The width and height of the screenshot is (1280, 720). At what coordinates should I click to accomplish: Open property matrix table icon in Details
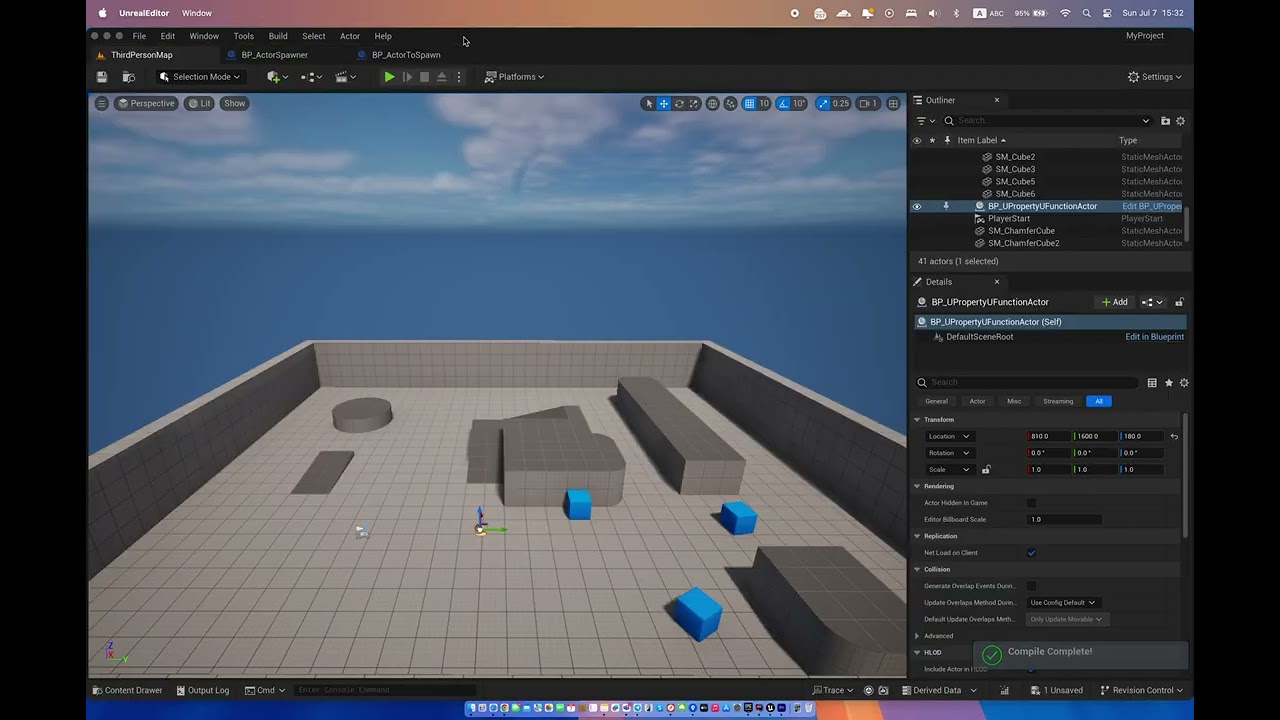(1152, 383)
